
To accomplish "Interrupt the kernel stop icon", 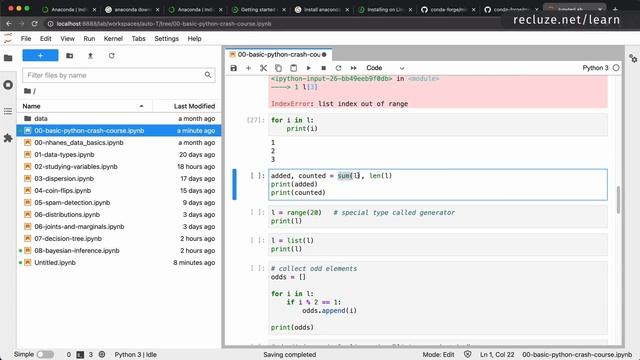I will [323, 68].
